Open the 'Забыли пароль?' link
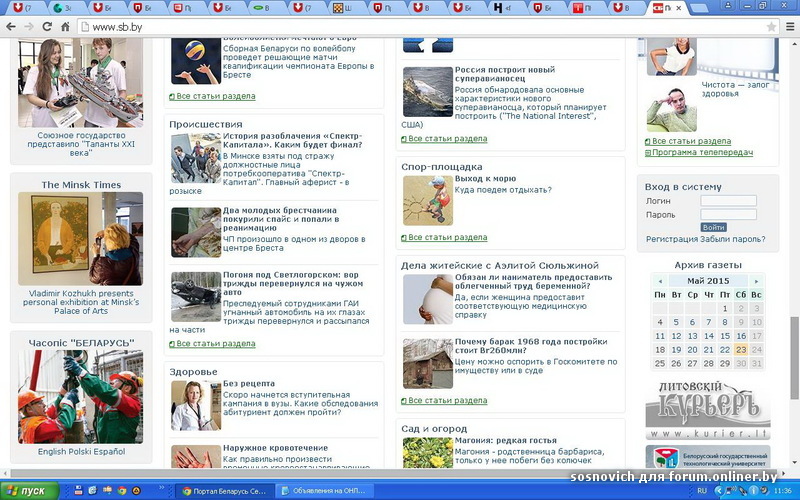Image resolution: width=800 pixels, height=500 pixels. pos(733,239)
